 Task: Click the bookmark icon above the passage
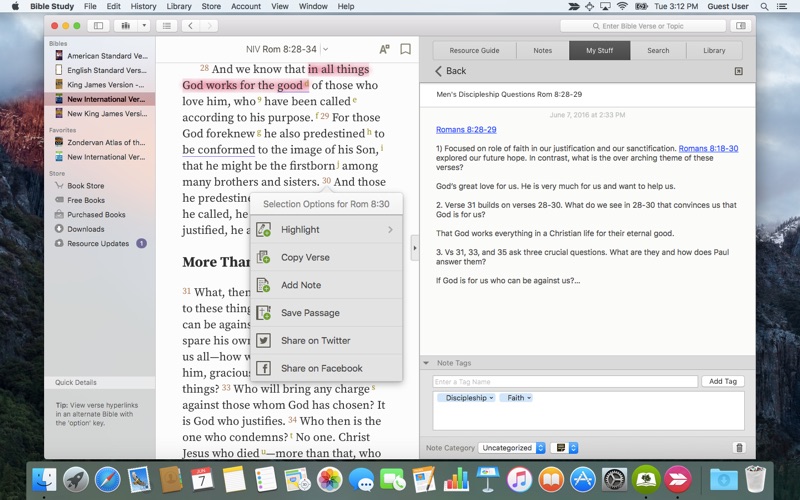pos(405,49)
